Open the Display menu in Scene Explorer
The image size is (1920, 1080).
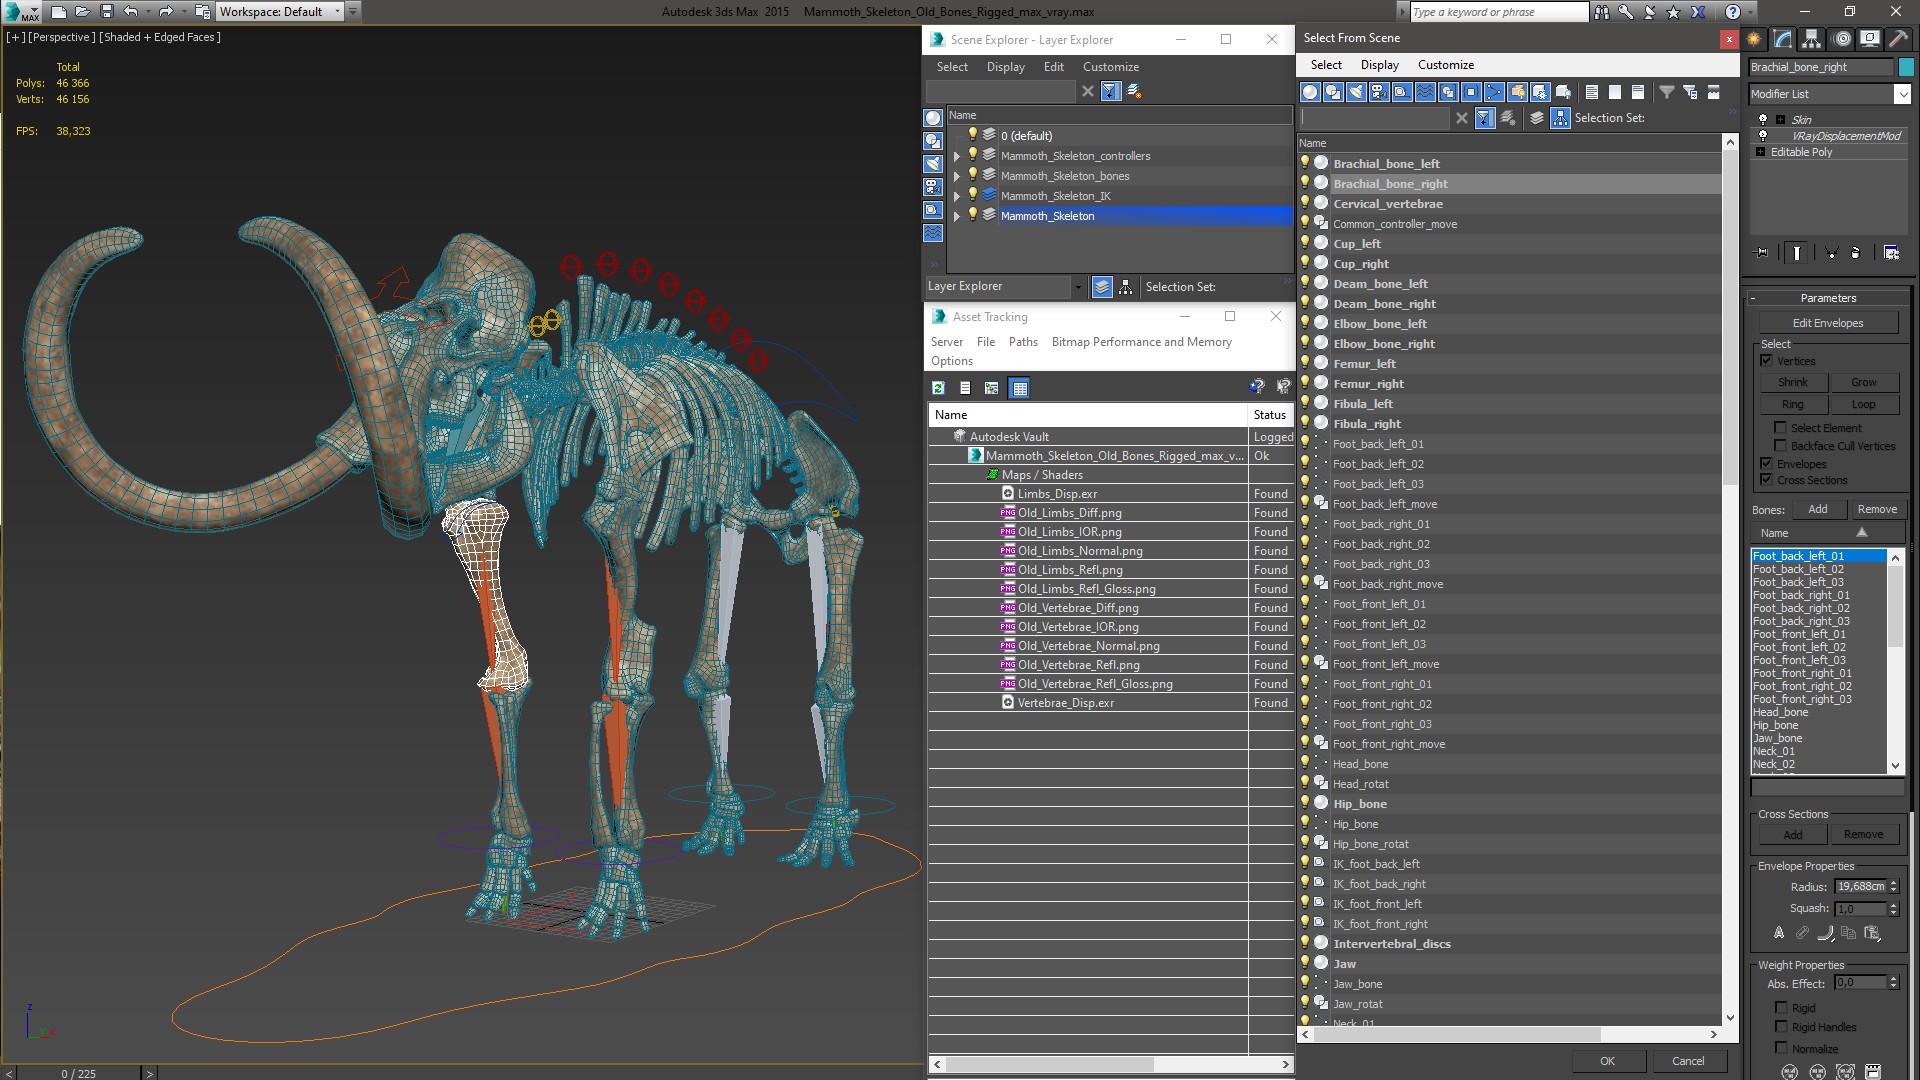(1005, 67)
